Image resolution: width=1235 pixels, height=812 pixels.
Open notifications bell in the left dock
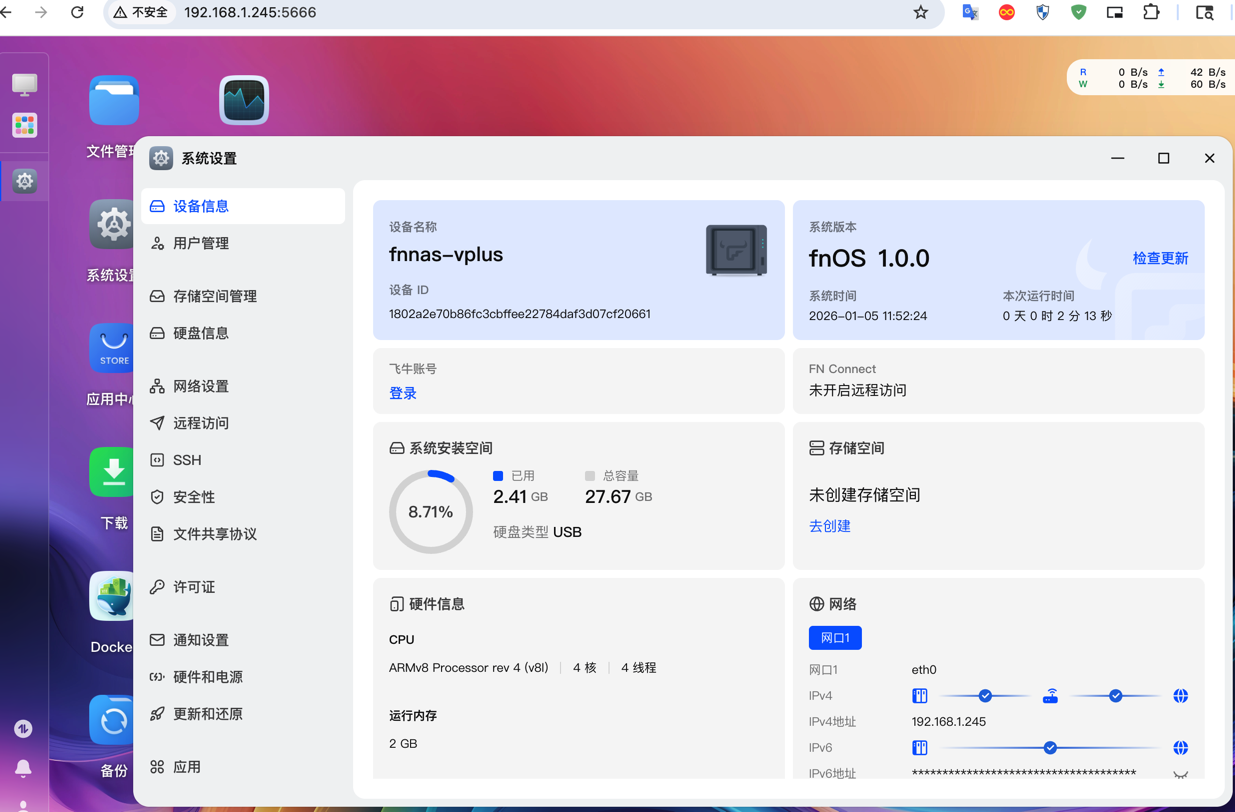click(x=23, y=768)
